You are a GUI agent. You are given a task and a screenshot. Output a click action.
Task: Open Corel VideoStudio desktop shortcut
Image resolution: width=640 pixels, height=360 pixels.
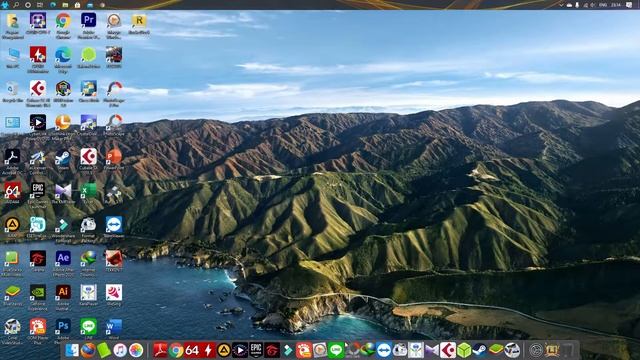pyautogui.click(x=12, y=327)
